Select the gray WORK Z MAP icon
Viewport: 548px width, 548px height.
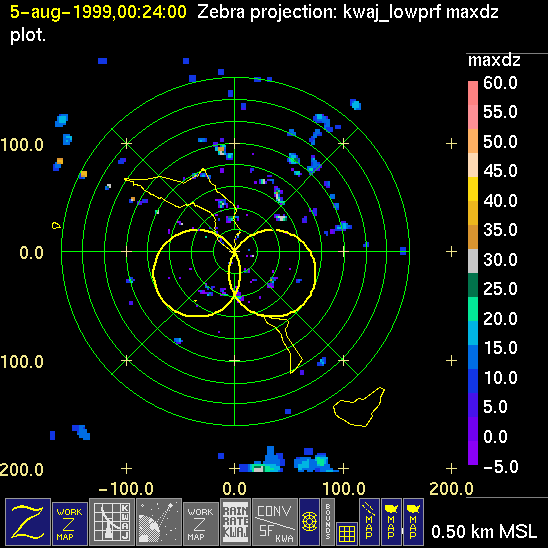click(201, 524)
